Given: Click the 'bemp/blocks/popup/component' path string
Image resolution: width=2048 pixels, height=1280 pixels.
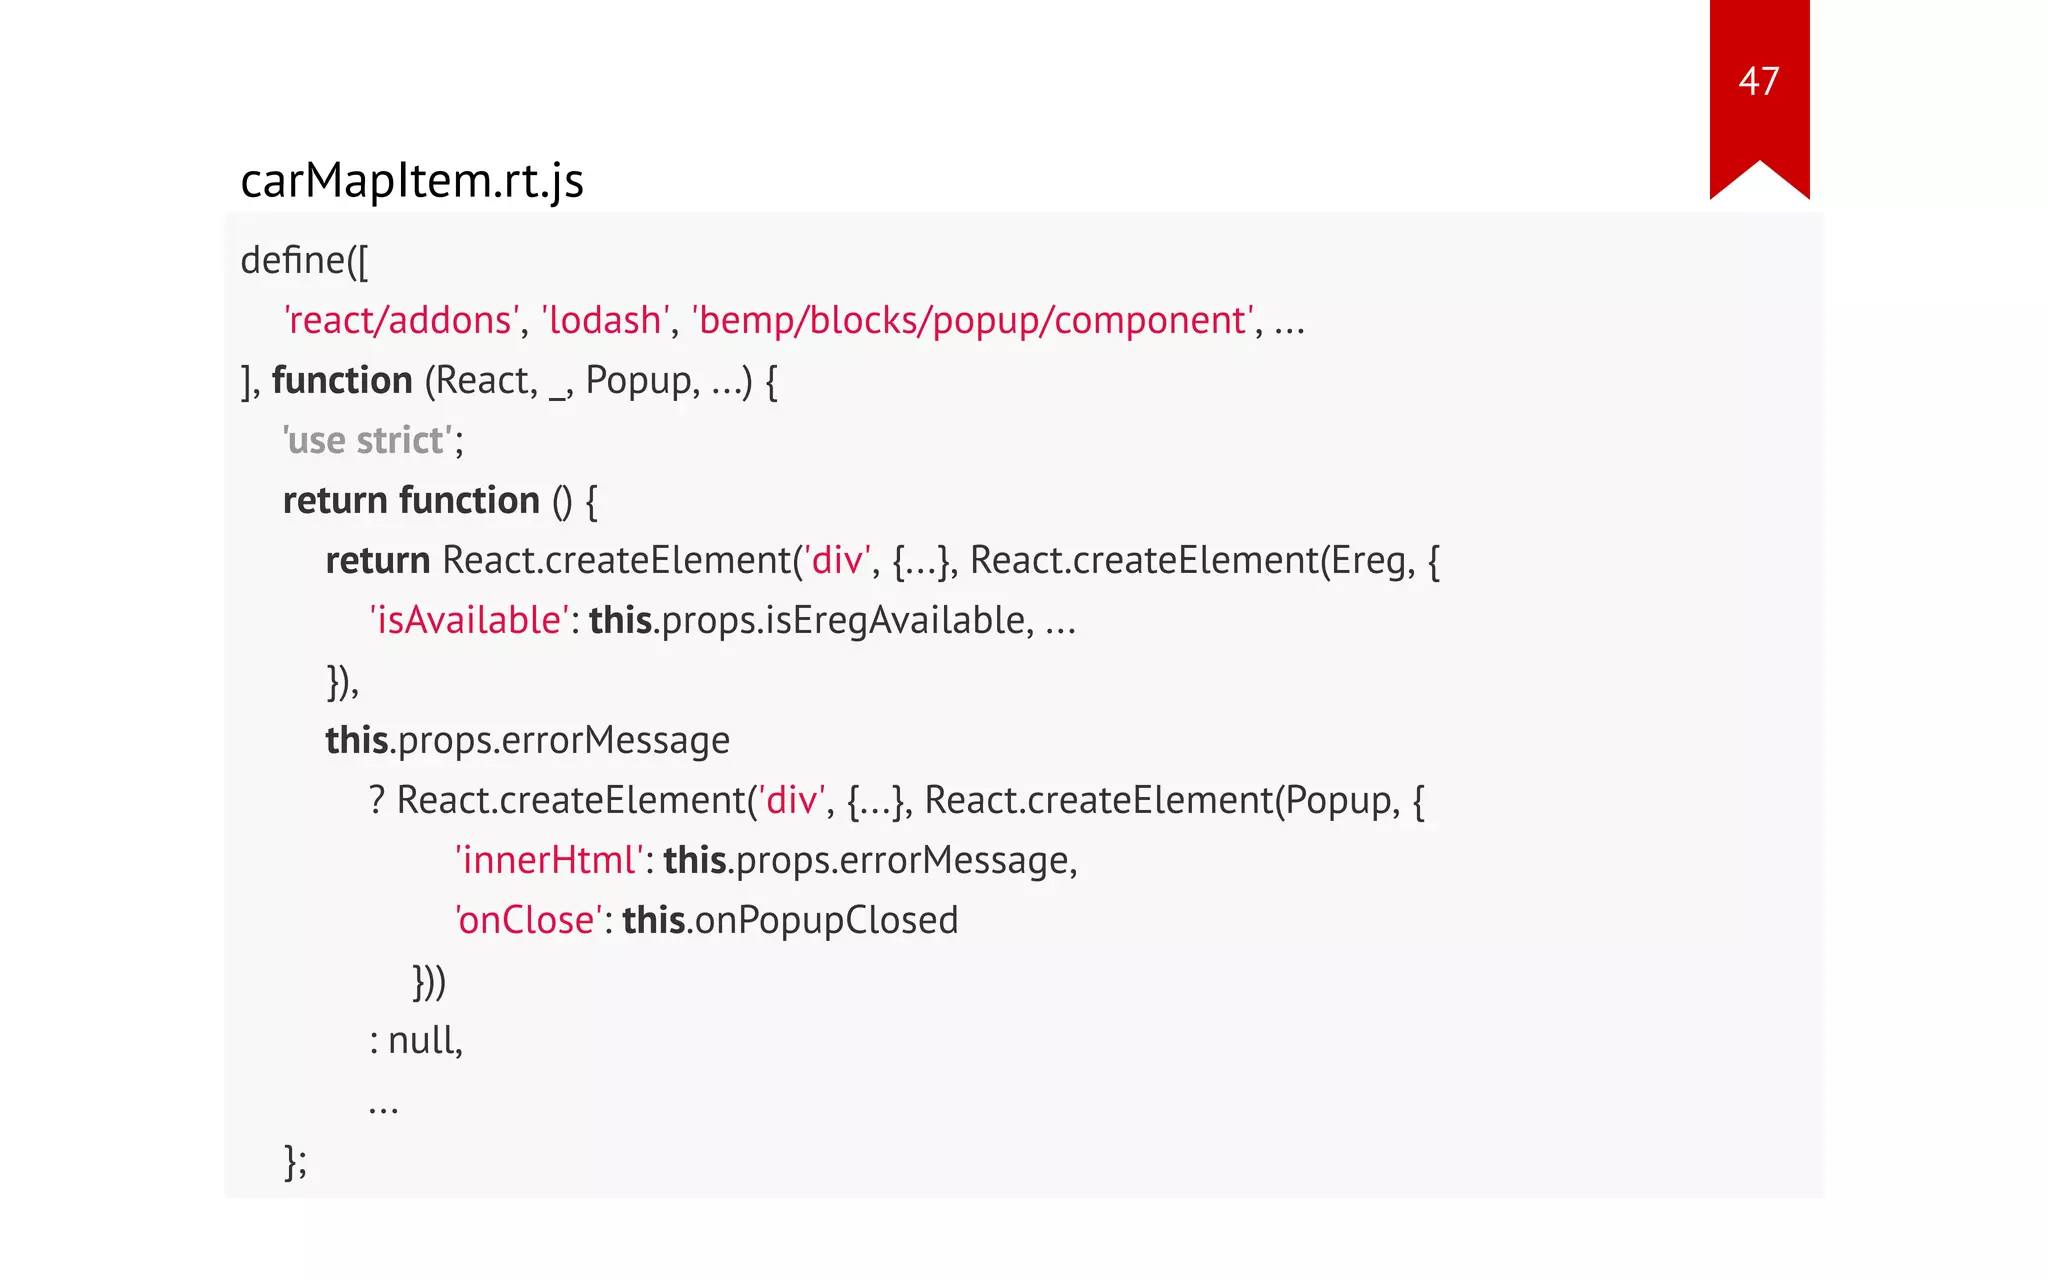Looking at the screenshot, I should coord(972,321).
